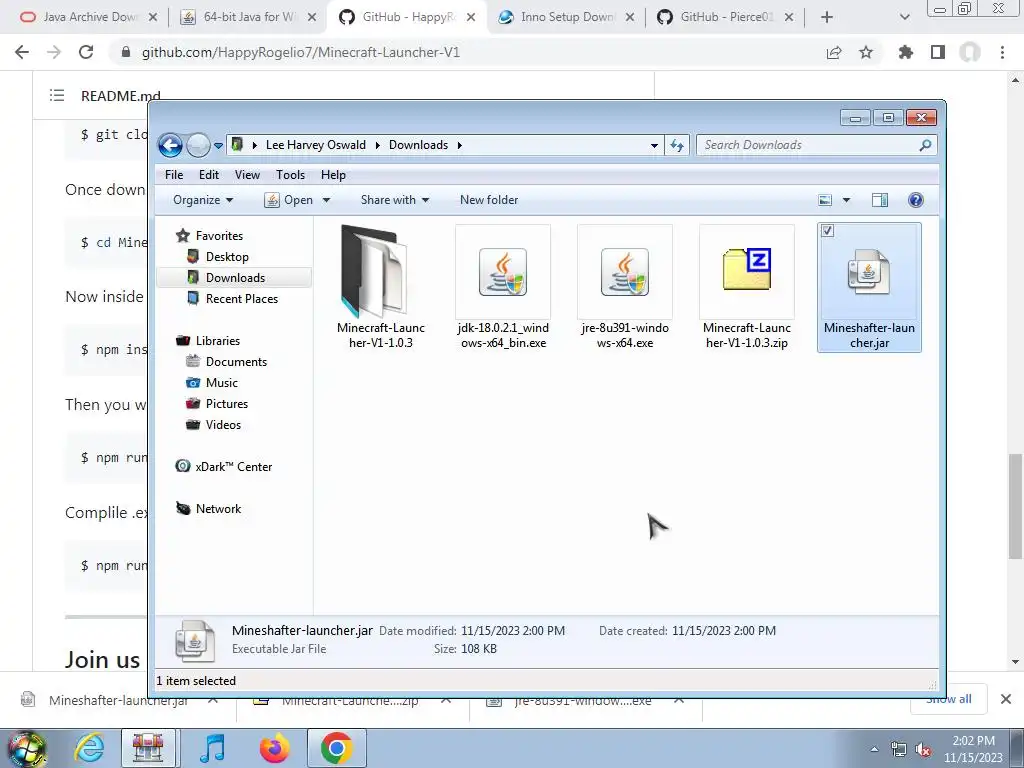Viewport: 1024px width, 768px height.
Task: Select jdk-18.0.2.1_windows-x64_bin.exe file
Action: tap(503, 287)
